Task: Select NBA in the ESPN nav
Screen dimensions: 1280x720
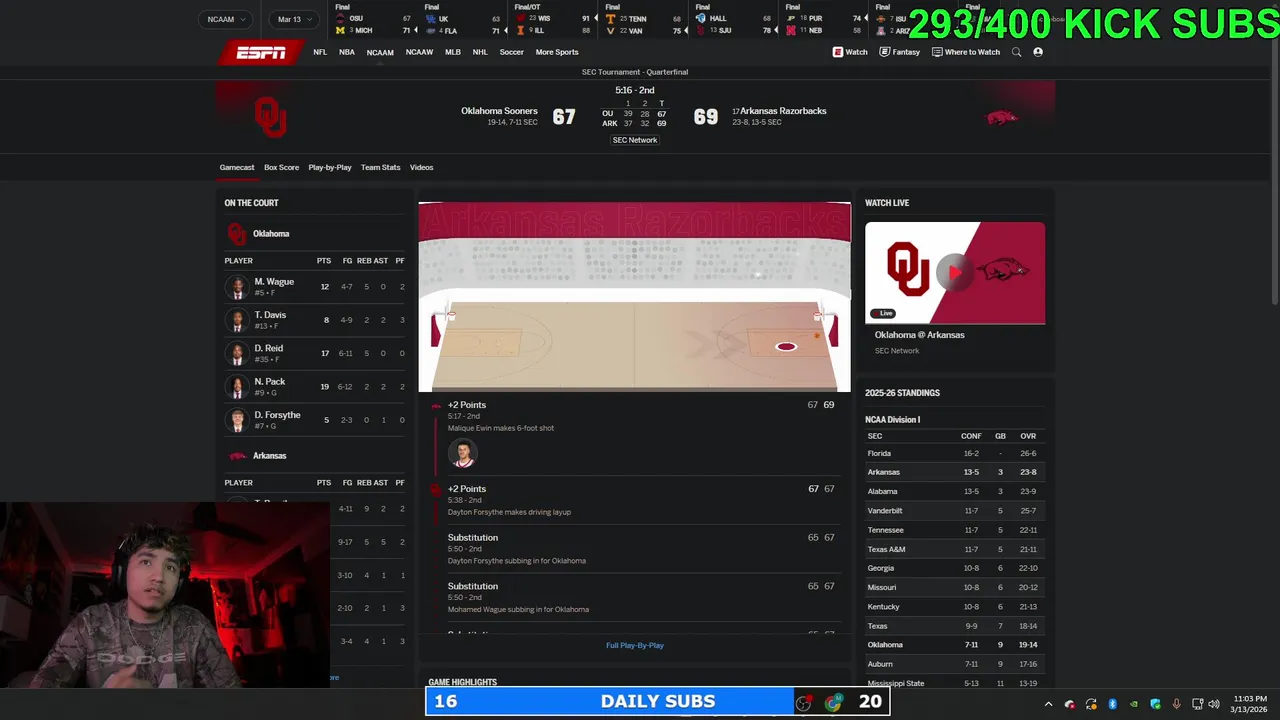Action: [x=346, y=52]
